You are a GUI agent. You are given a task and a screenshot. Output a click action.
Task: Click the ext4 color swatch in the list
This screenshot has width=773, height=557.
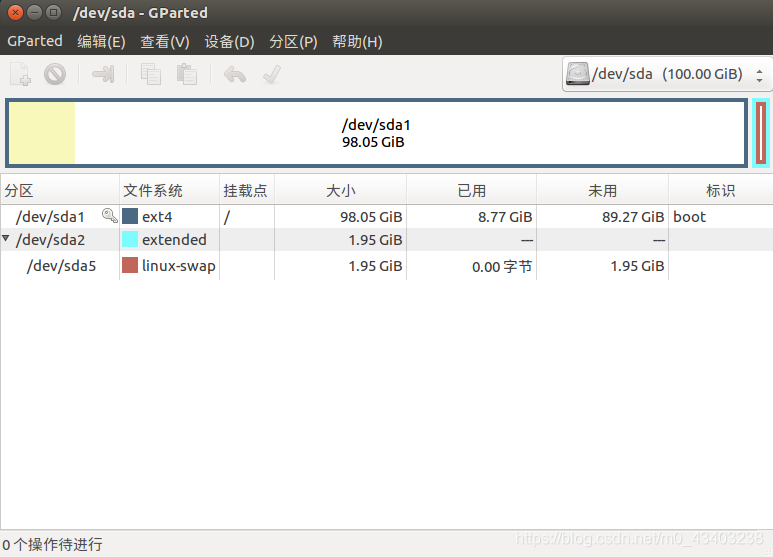tap(130, 216)
